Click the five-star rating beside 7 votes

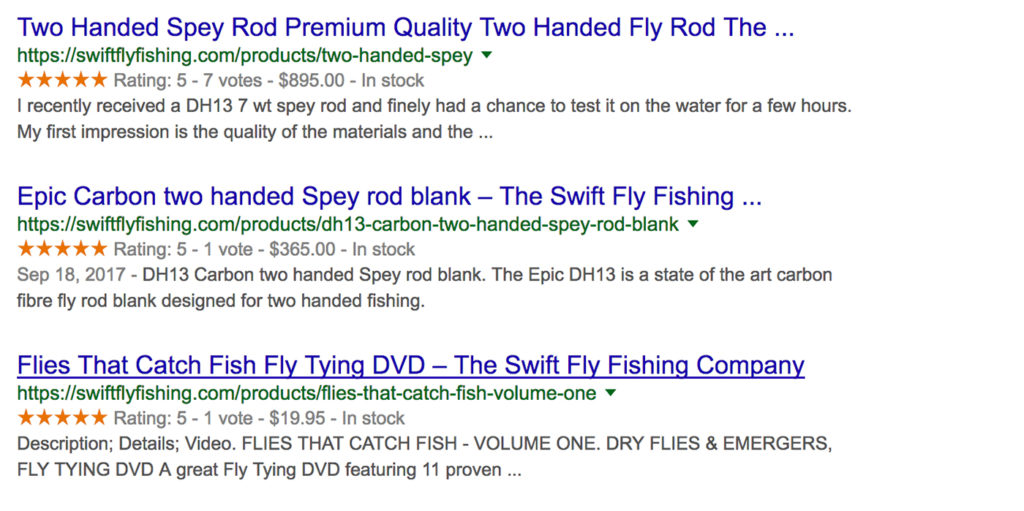coord(62,80)
